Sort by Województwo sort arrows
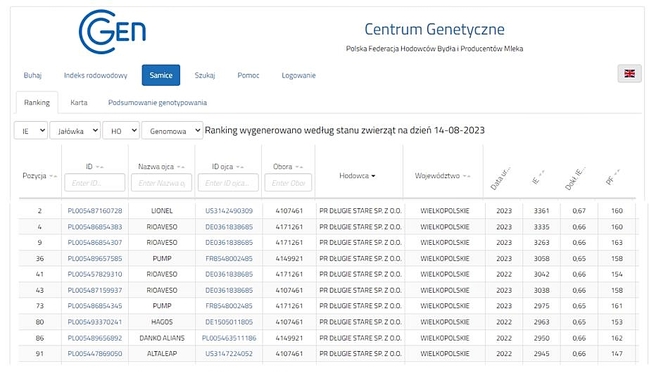The width and height of the screenshot is (649, 373). [x=467, y=176]
